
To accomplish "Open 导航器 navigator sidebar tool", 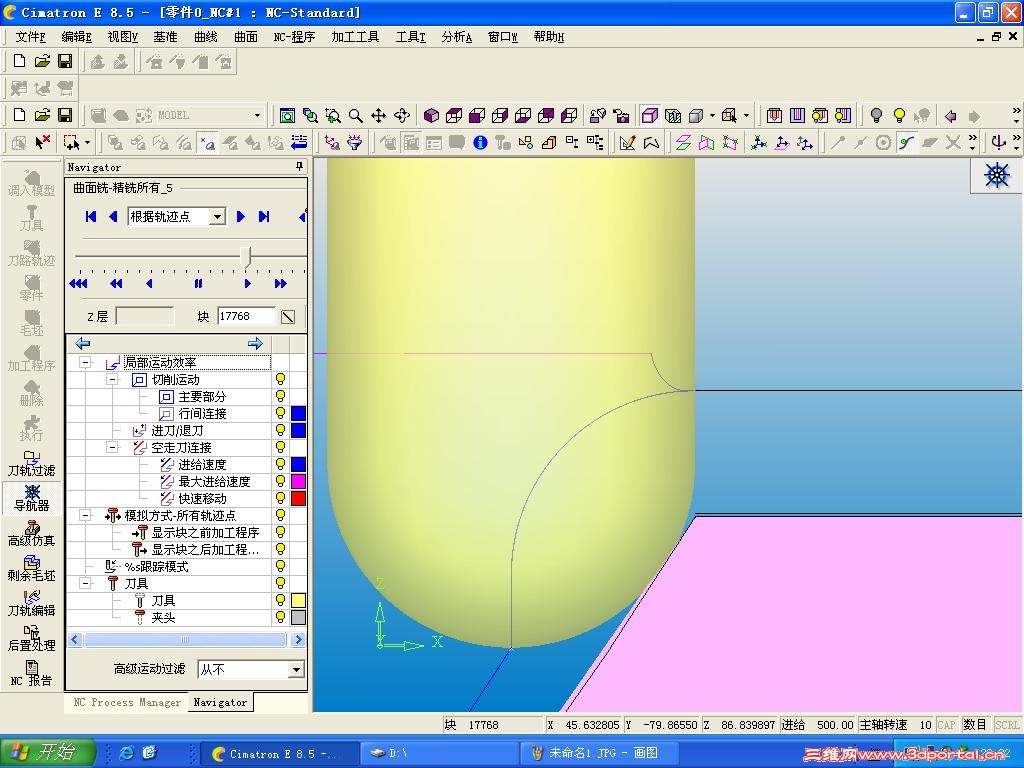I will coord(31,498).
